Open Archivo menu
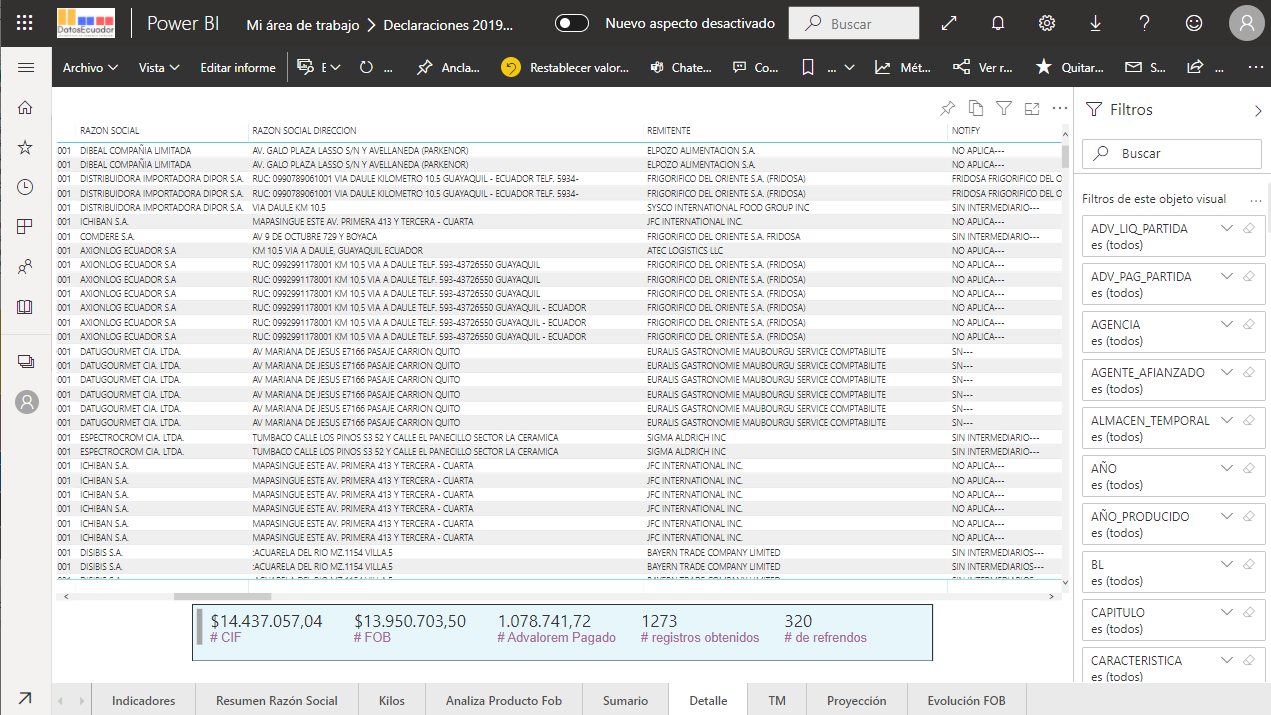Viewport: 1271px width, 715px height. pos(91,67)
